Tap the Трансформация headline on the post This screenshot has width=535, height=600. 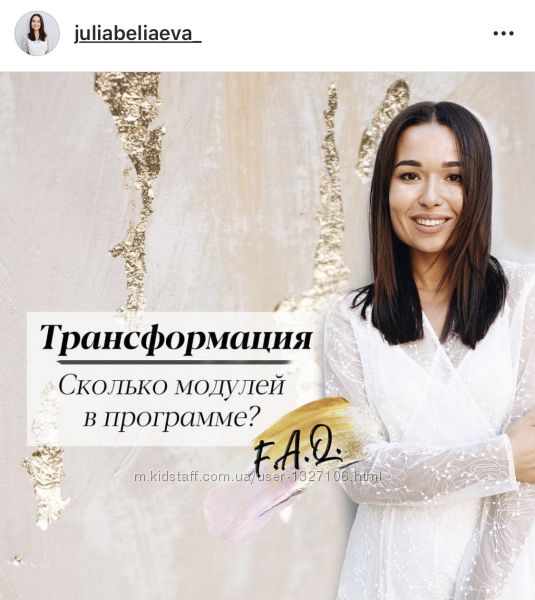click(x=176, y=338)
